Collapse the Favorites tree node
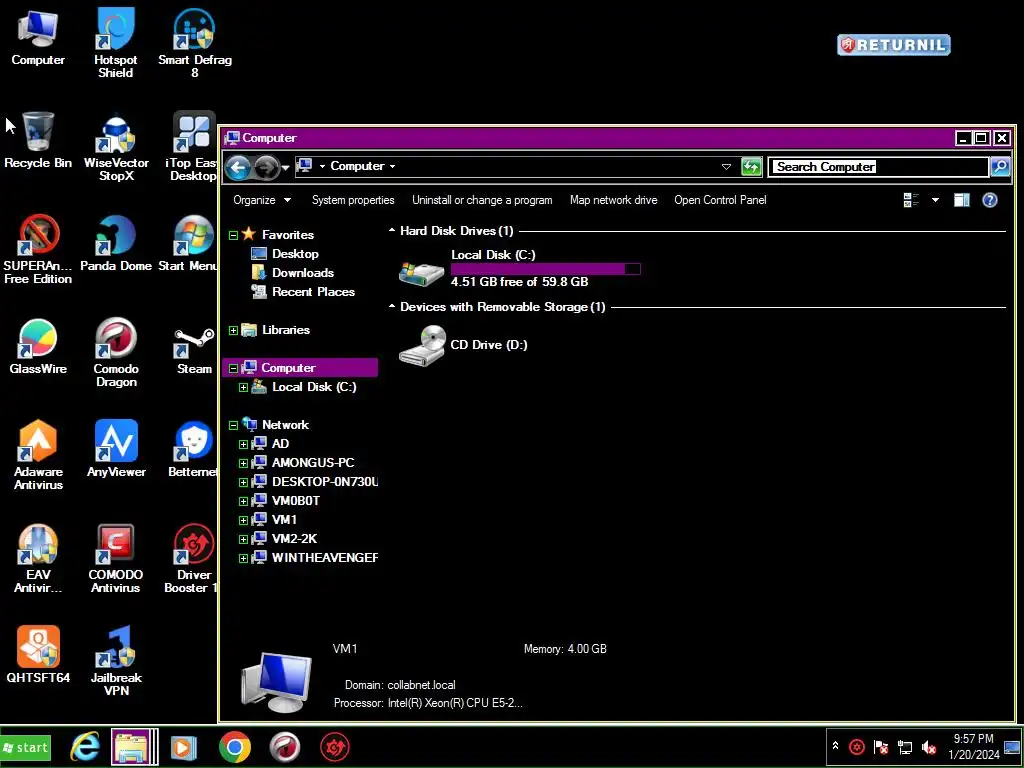The image size is (1024, 768). [x=233, y=235]
